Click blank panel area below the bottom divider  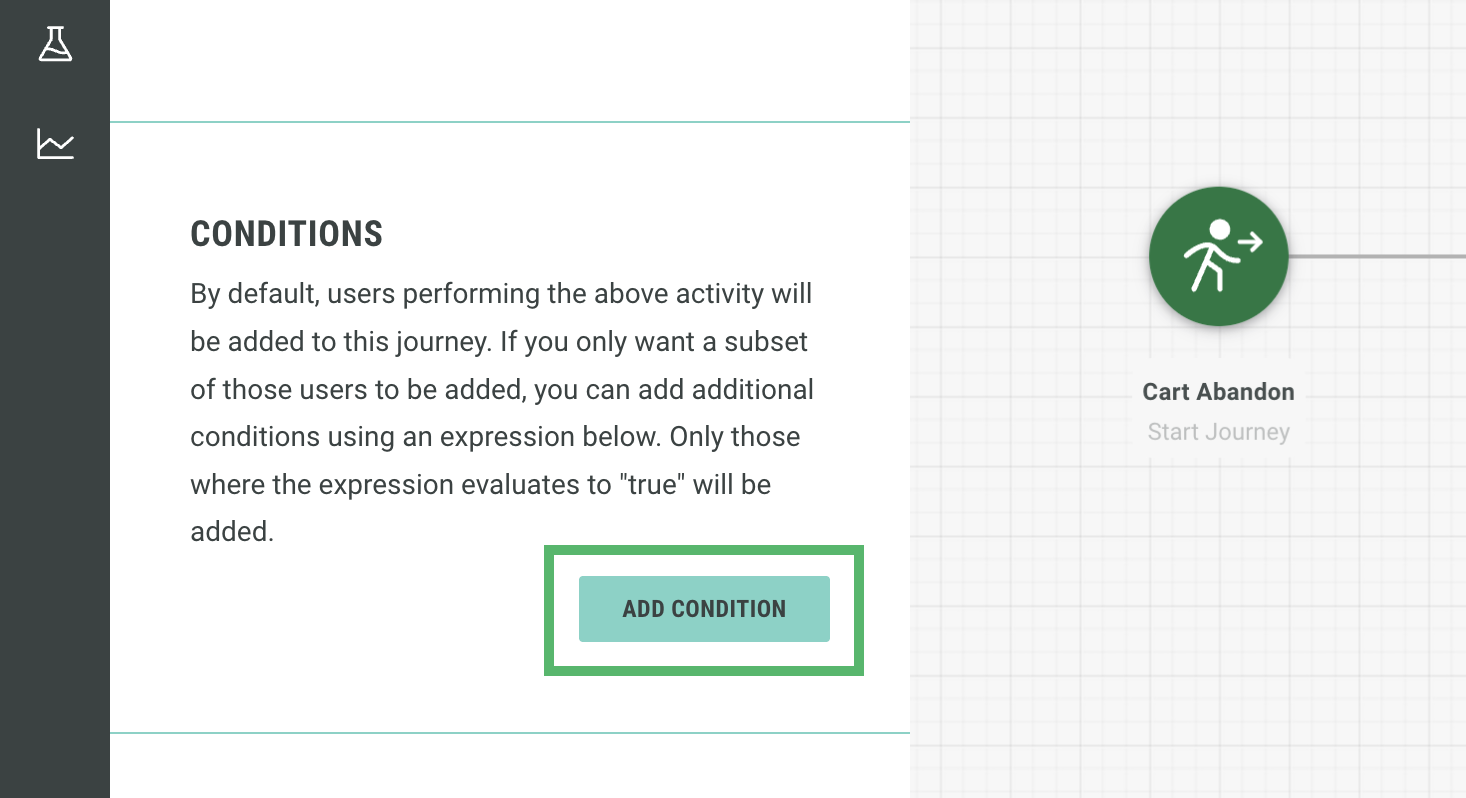pyautogui.click(x=500, y=768)
